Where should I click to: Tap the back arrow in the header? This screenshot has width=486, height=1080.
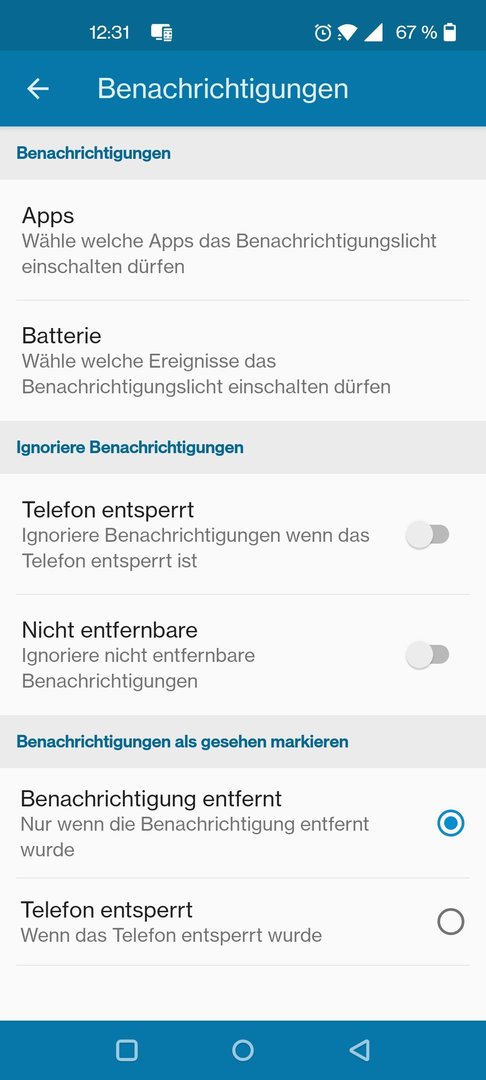pyautogui.click(x=38, y=89)
